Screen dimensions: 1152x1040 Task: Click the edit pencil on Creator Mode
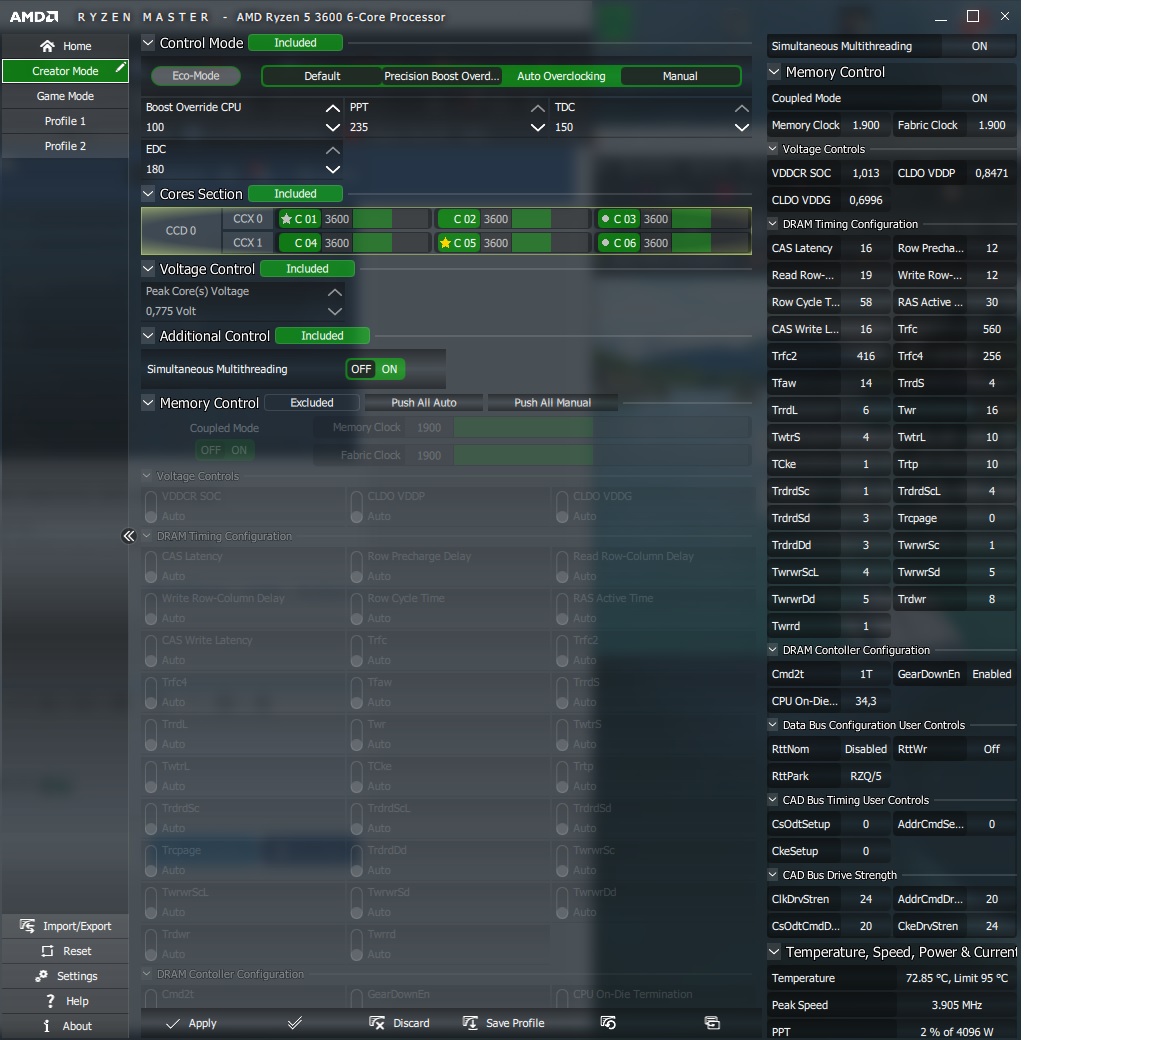[120, 68]
